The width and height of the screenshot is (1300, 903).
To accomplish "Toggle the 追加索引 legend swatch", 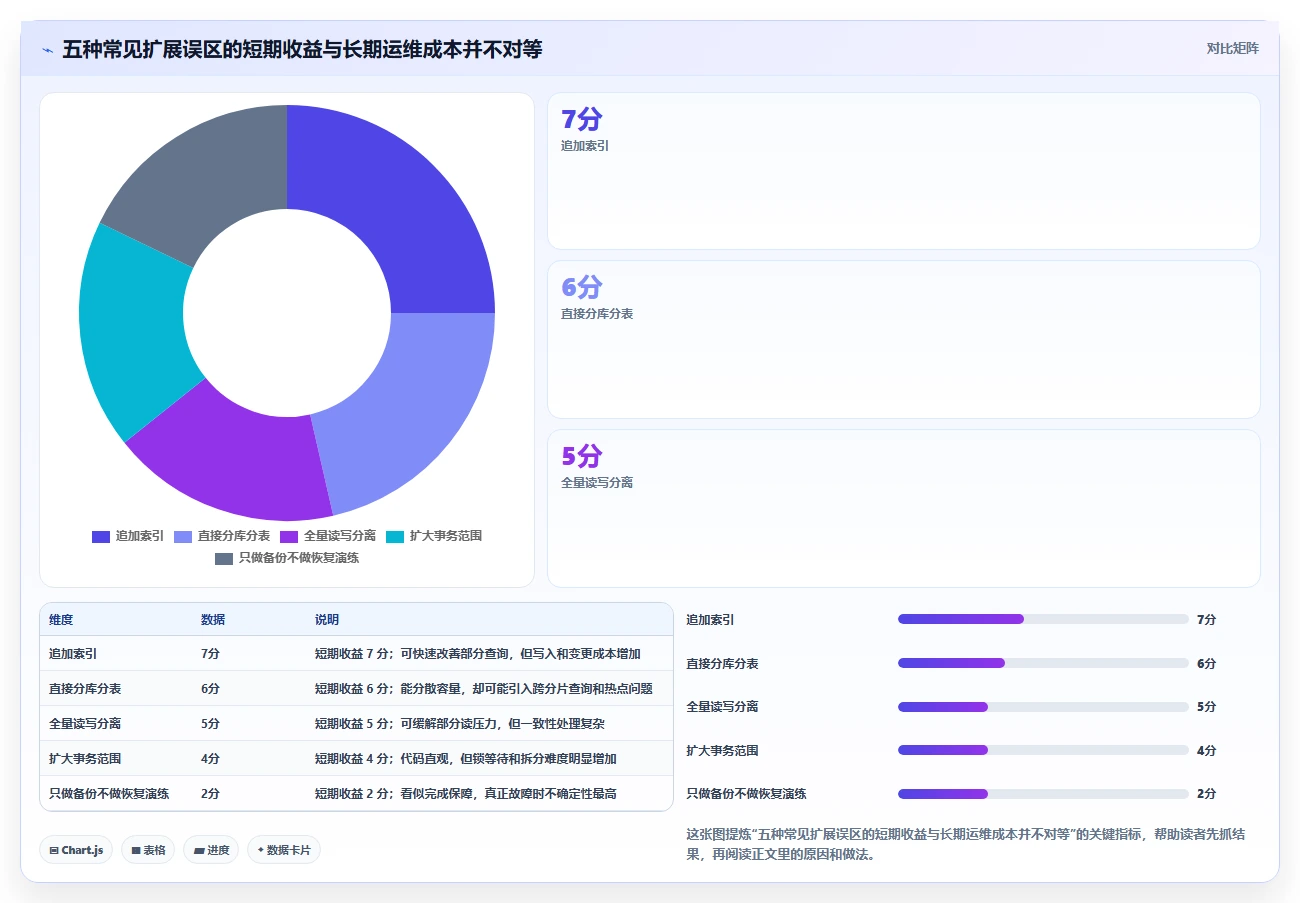I will point(101,537).
